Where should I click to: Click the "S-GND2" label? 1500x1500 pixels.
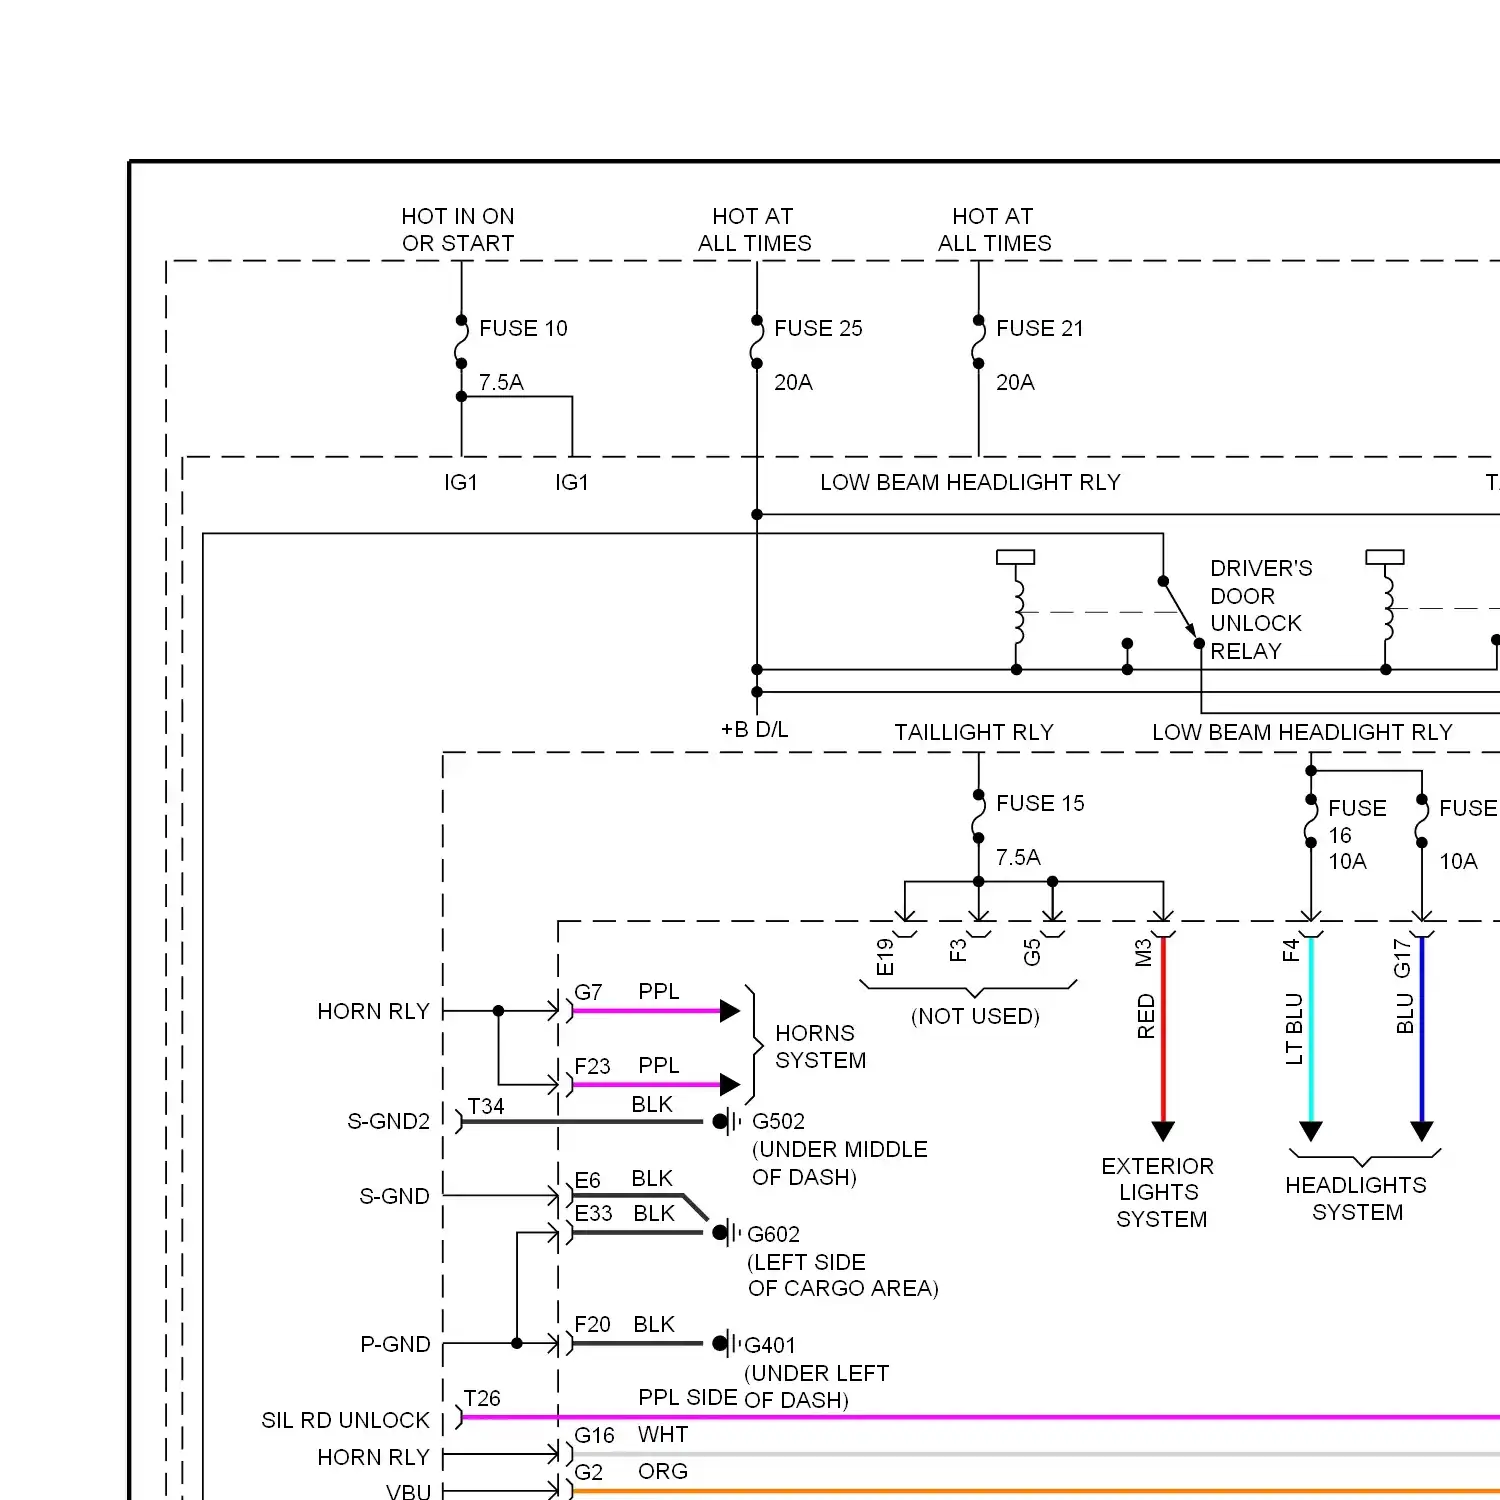388,1121
